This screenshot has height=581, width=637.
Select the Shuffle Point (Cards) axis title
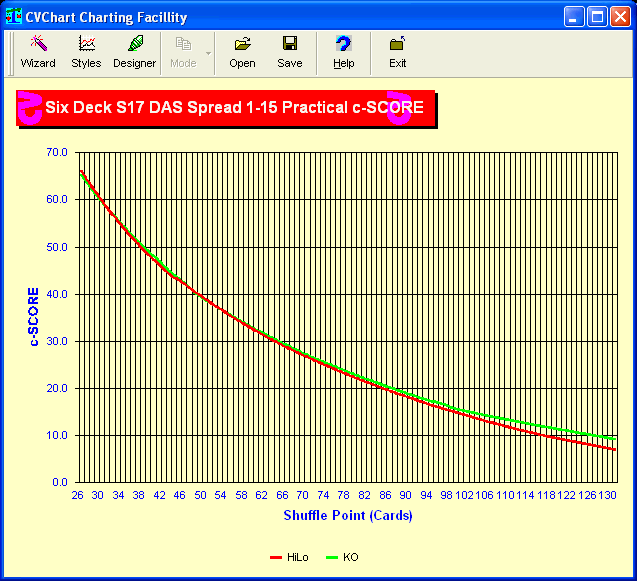click(x=347, y=516)
